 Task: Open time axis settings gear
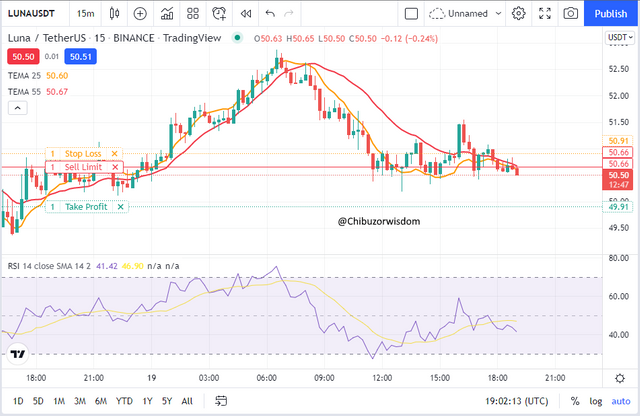coord(620,378)
